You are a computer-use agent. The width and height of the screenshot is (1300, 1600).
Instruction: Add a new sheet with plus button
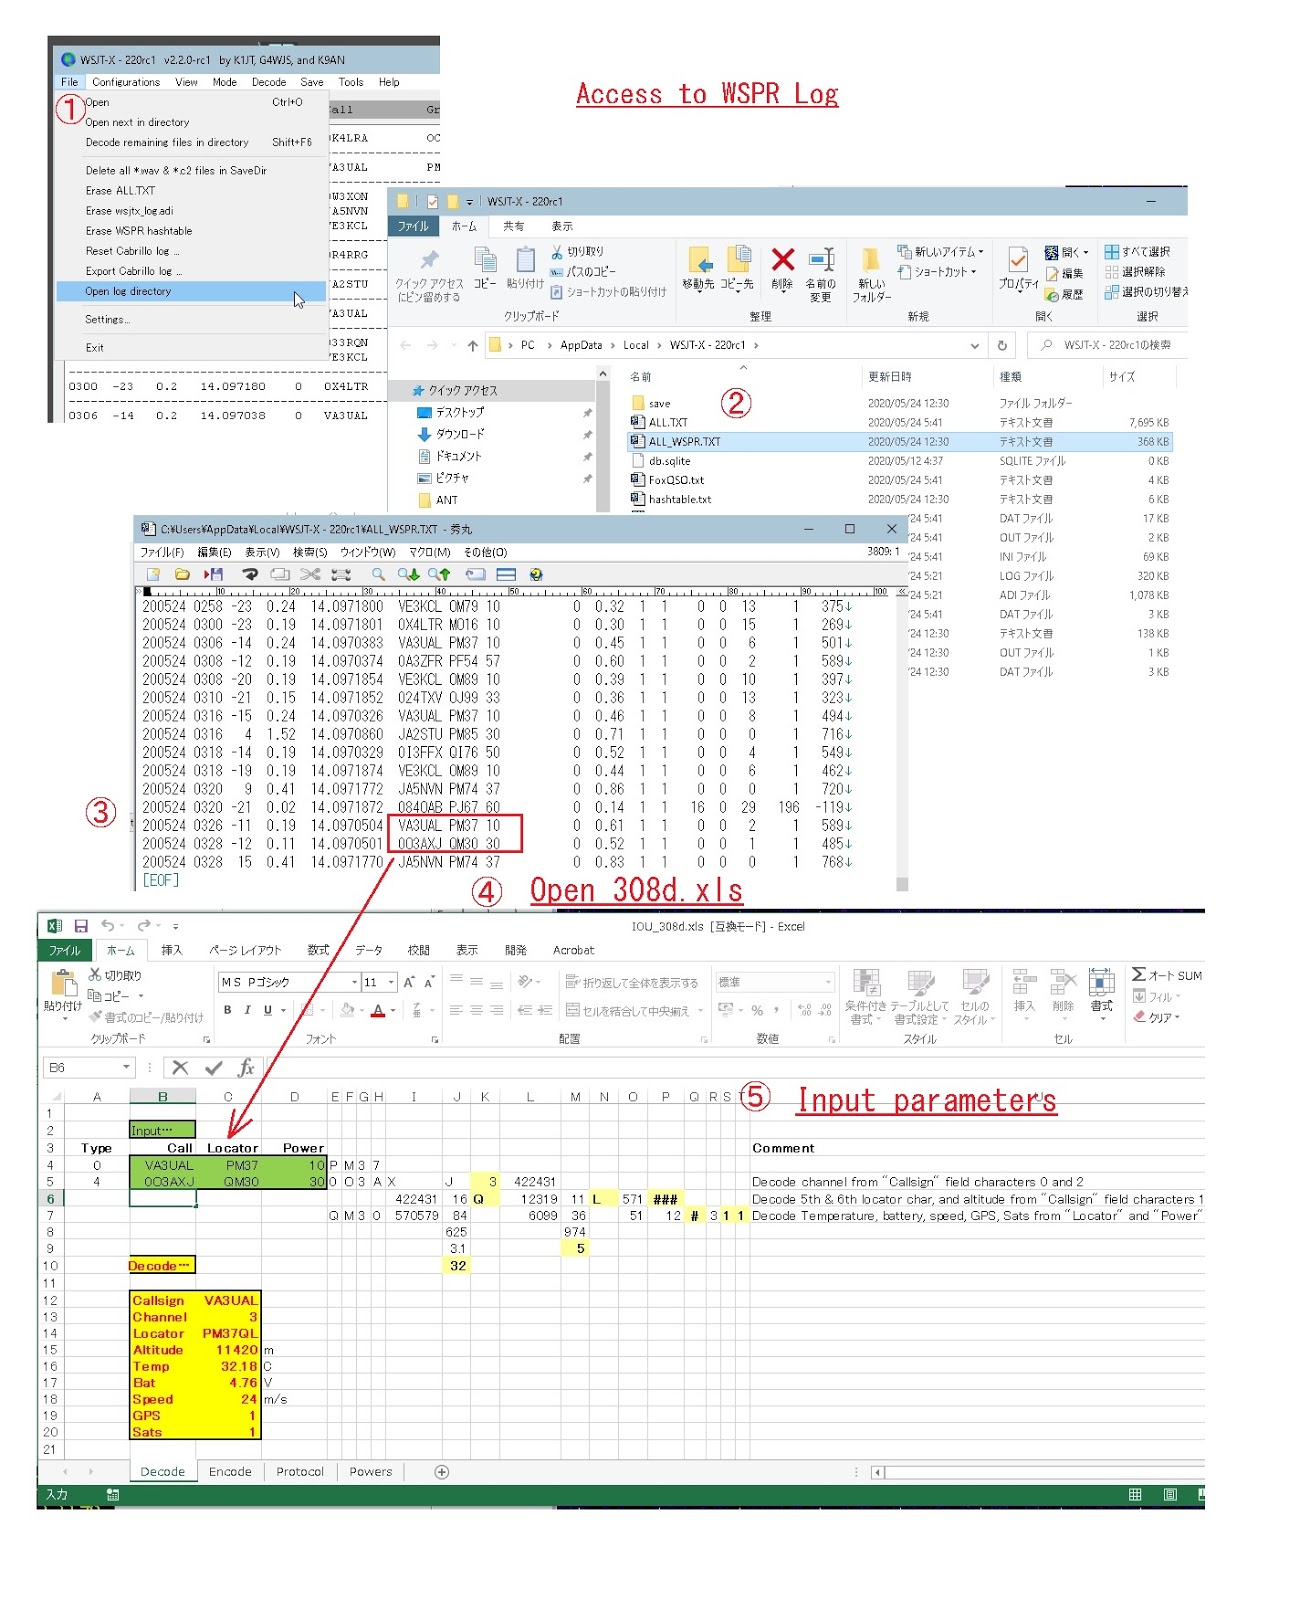[x=442, y=1472]
